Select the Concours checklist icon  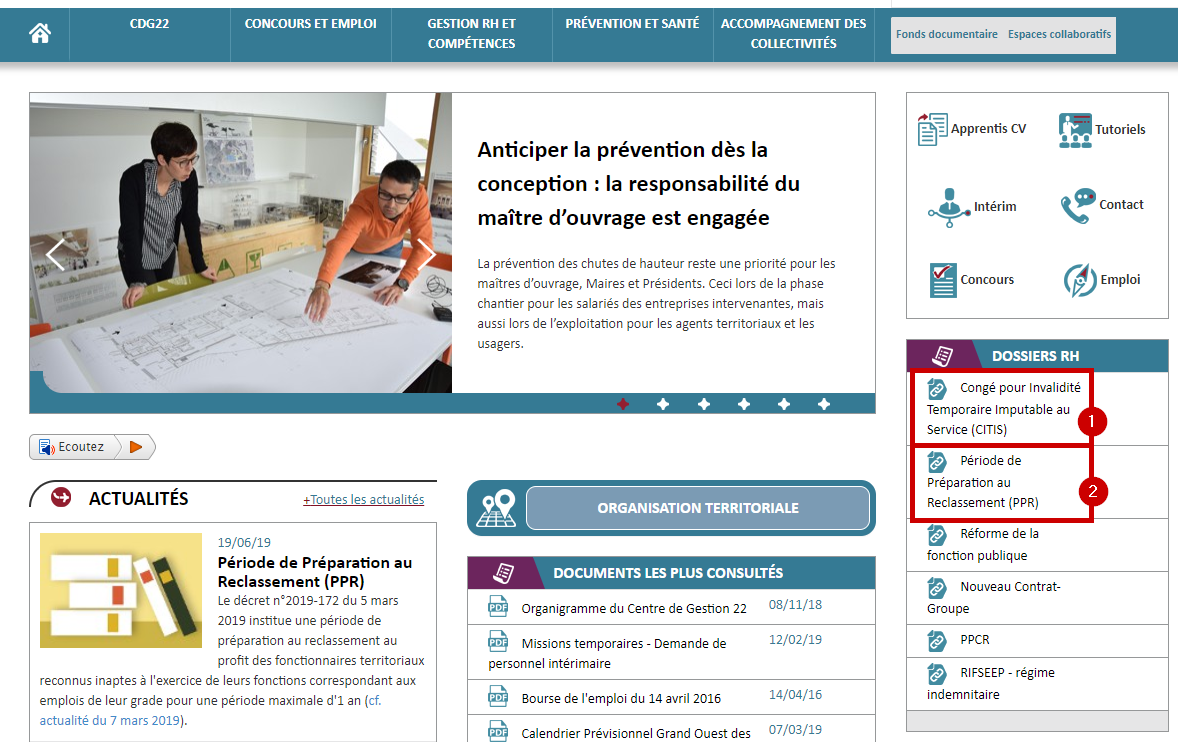click(942, 280)
